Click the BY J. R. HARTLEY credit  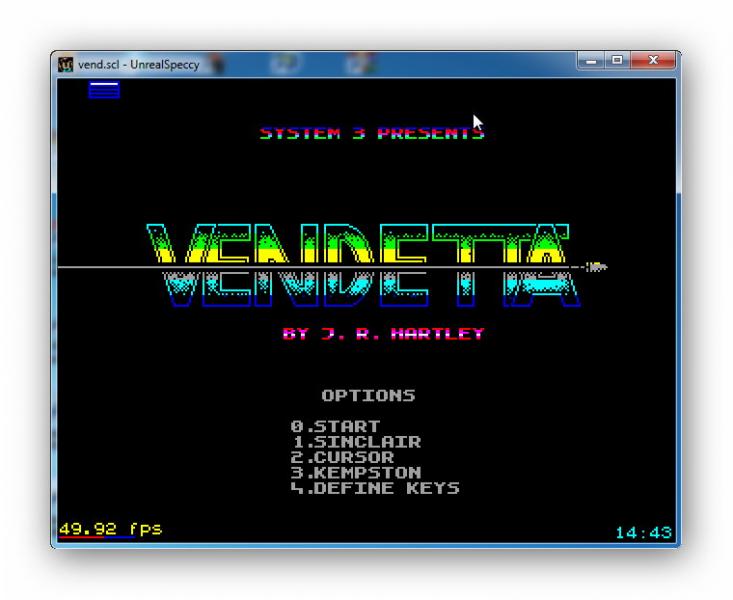[x=383, y=334]
